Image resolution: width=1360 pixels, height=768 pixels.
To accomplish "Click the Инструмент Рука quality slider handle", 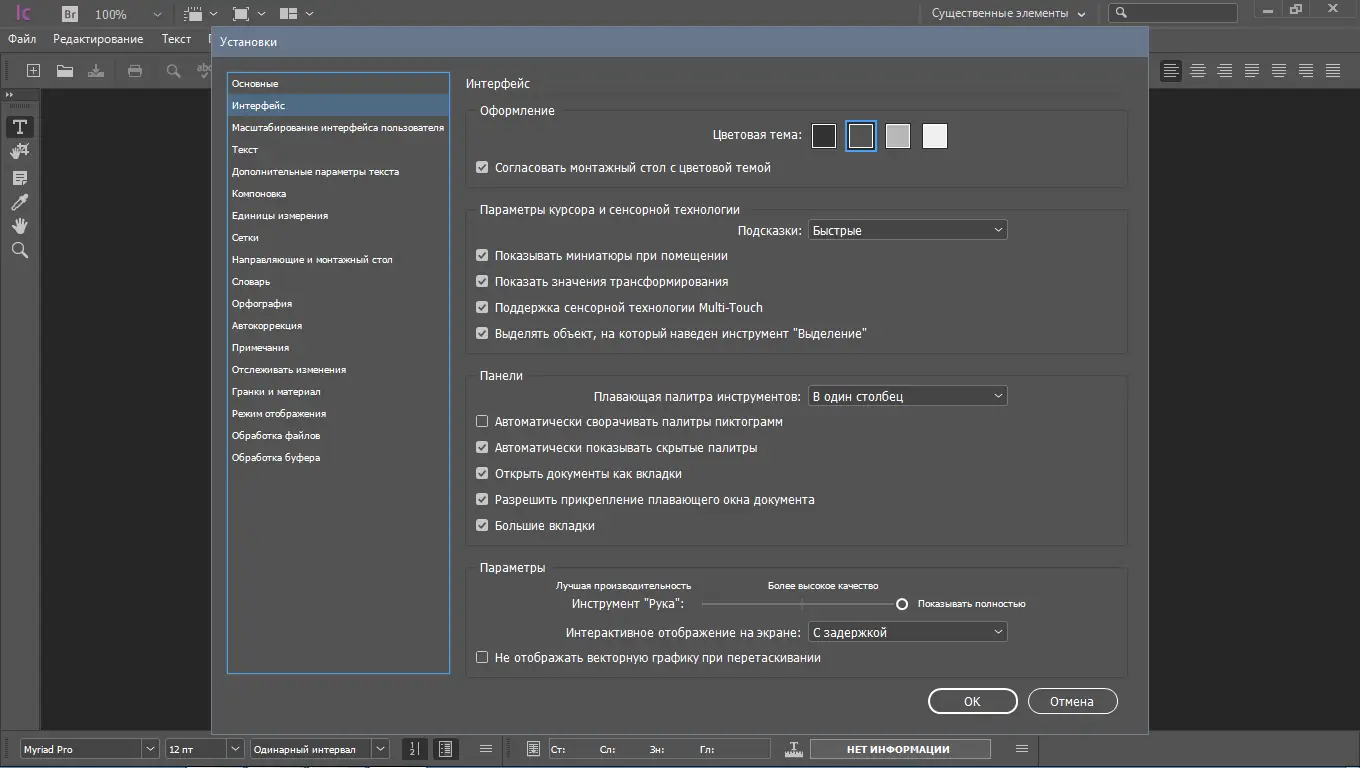I will (902, 604).
